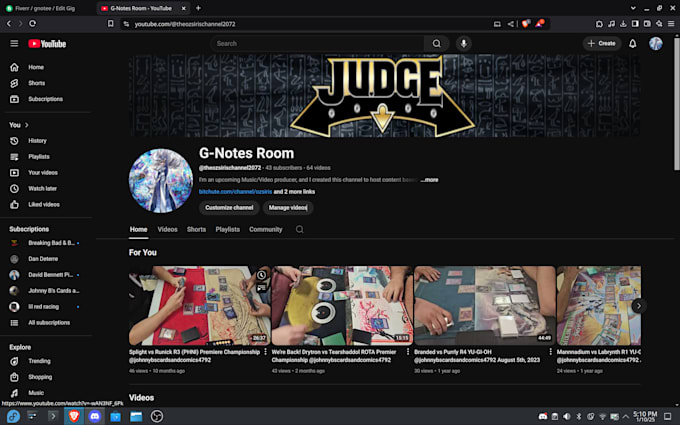The height and width of the screenshot is (425, 680).
Task: Click Manage videos button
Action: (x=288, y=208)
